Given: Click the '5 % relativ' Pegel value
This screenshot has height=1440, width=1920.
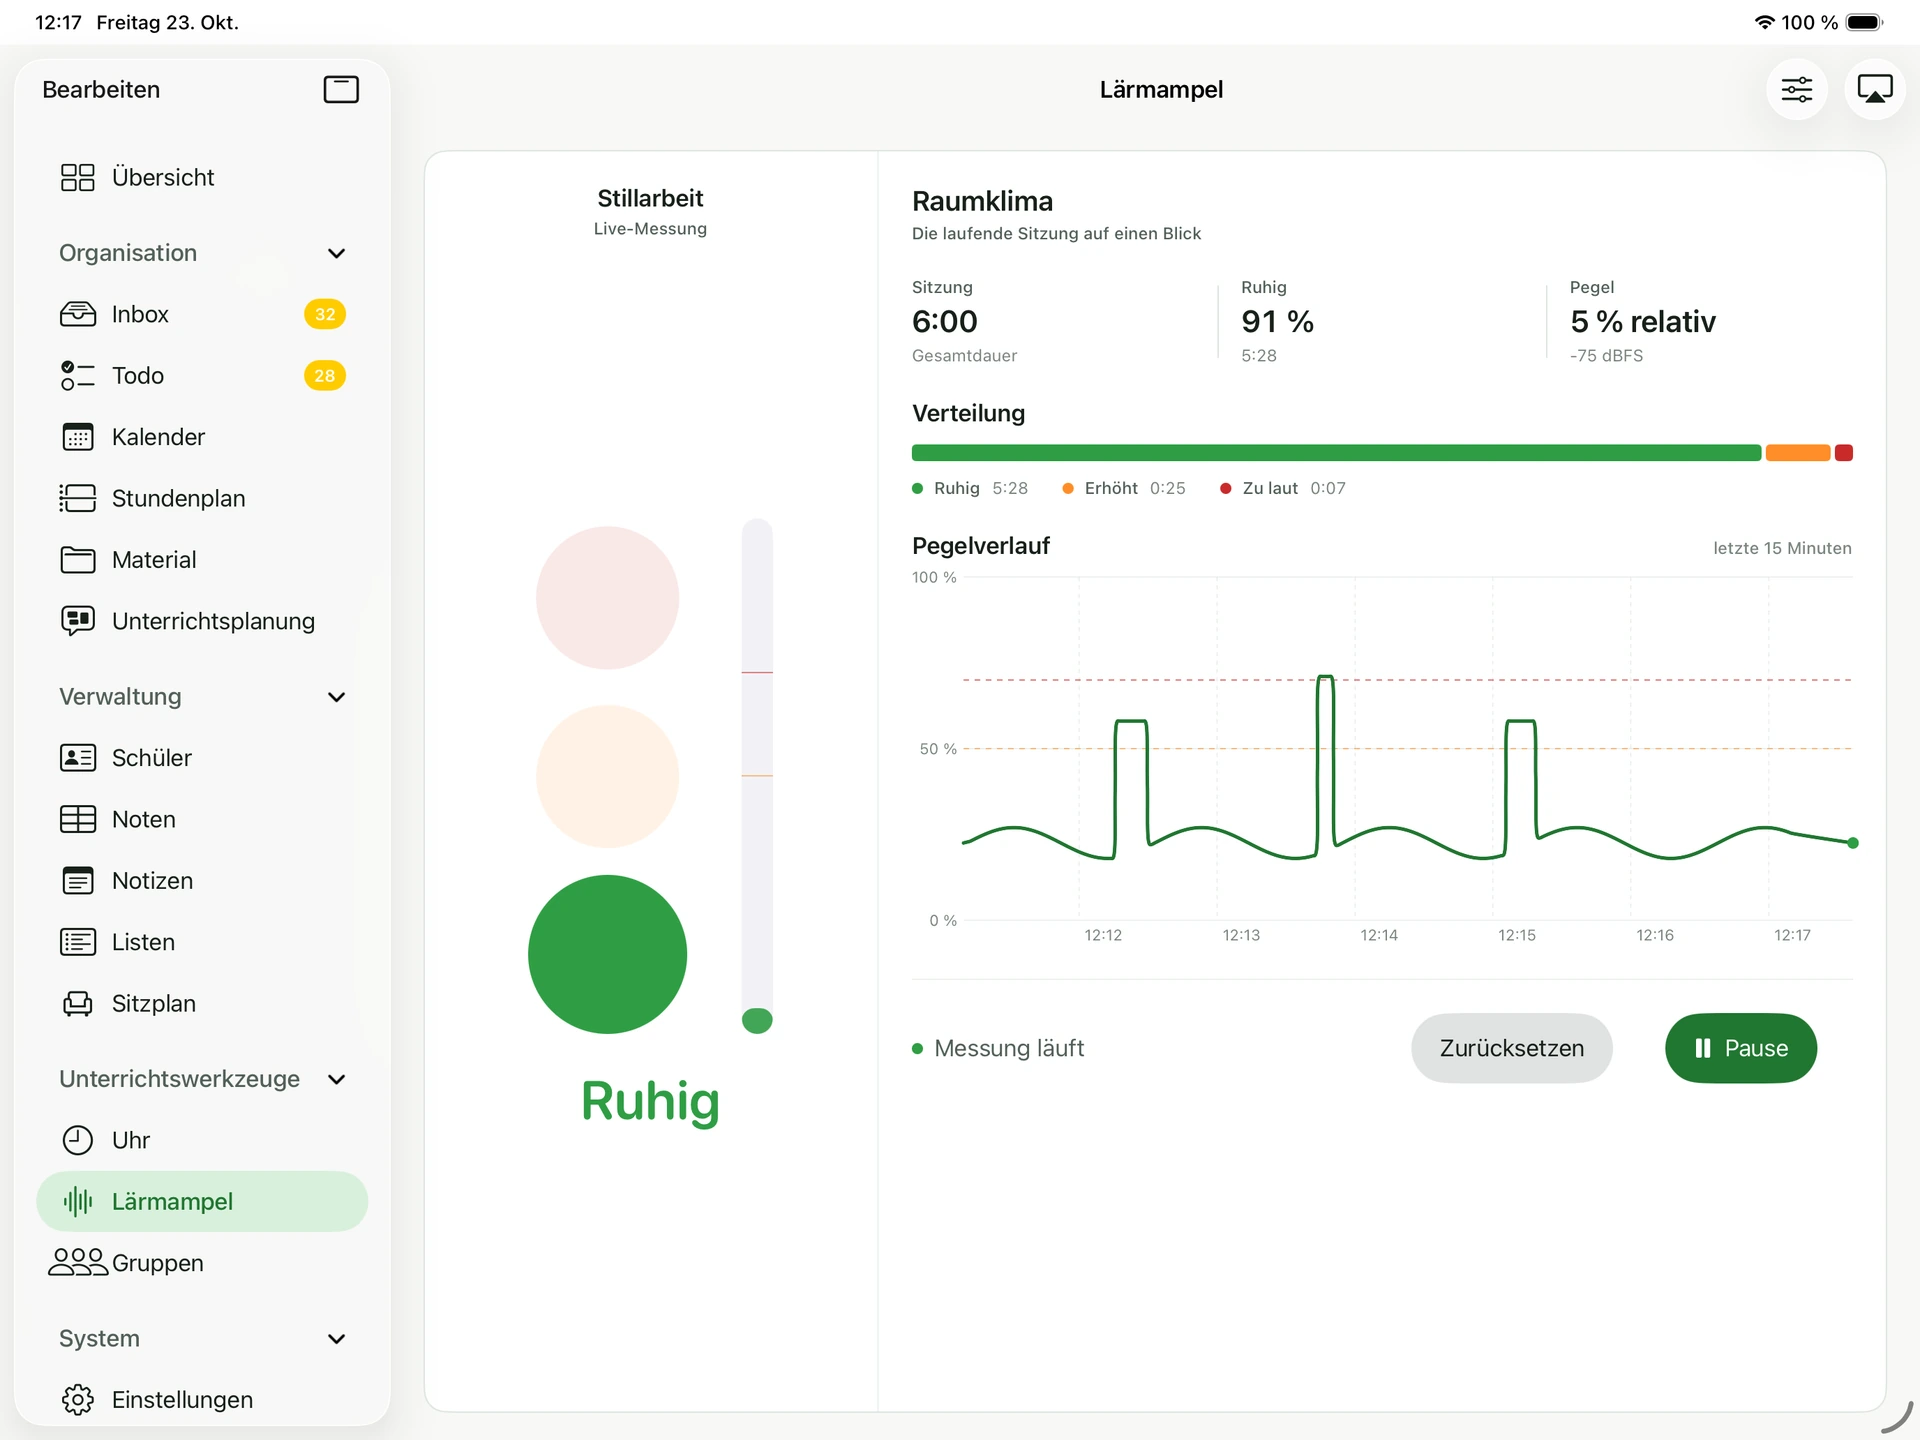Looking at the screenshot, I should click(1643, 322).
